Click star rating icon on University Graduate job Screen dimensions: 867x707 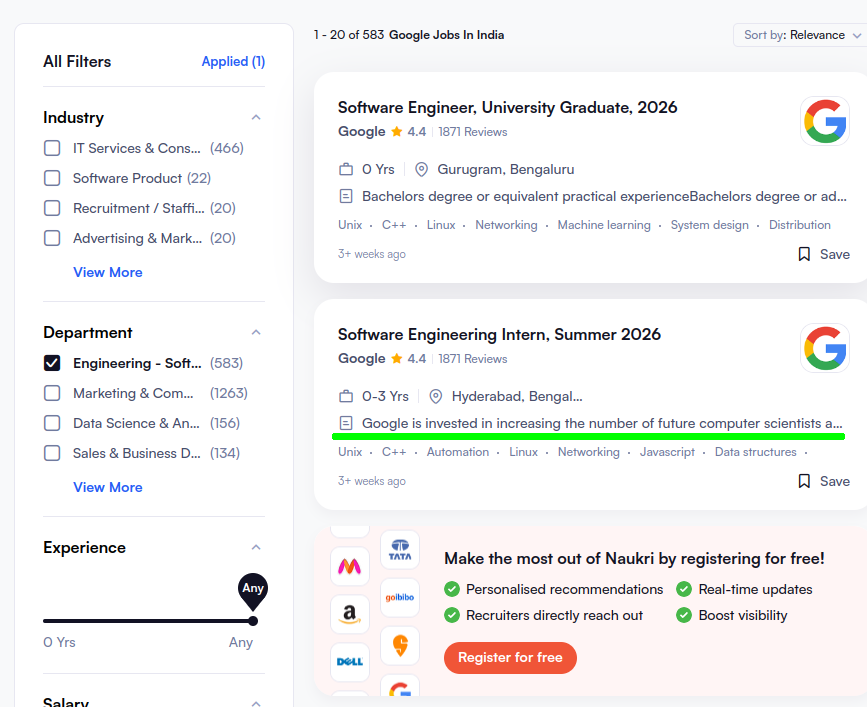[396, 132]
